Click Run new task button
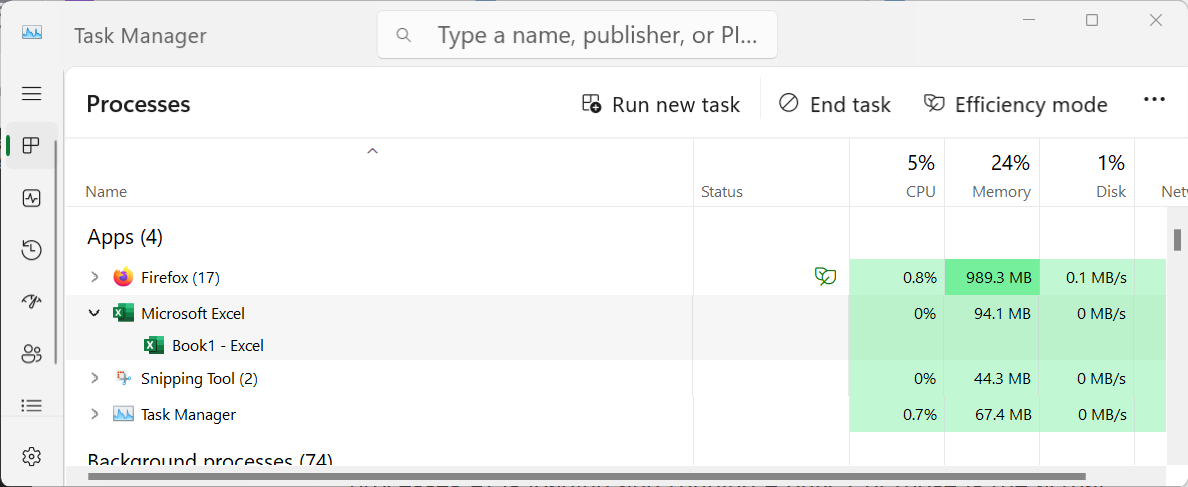1188x487 pixels. tap(661, 104)
